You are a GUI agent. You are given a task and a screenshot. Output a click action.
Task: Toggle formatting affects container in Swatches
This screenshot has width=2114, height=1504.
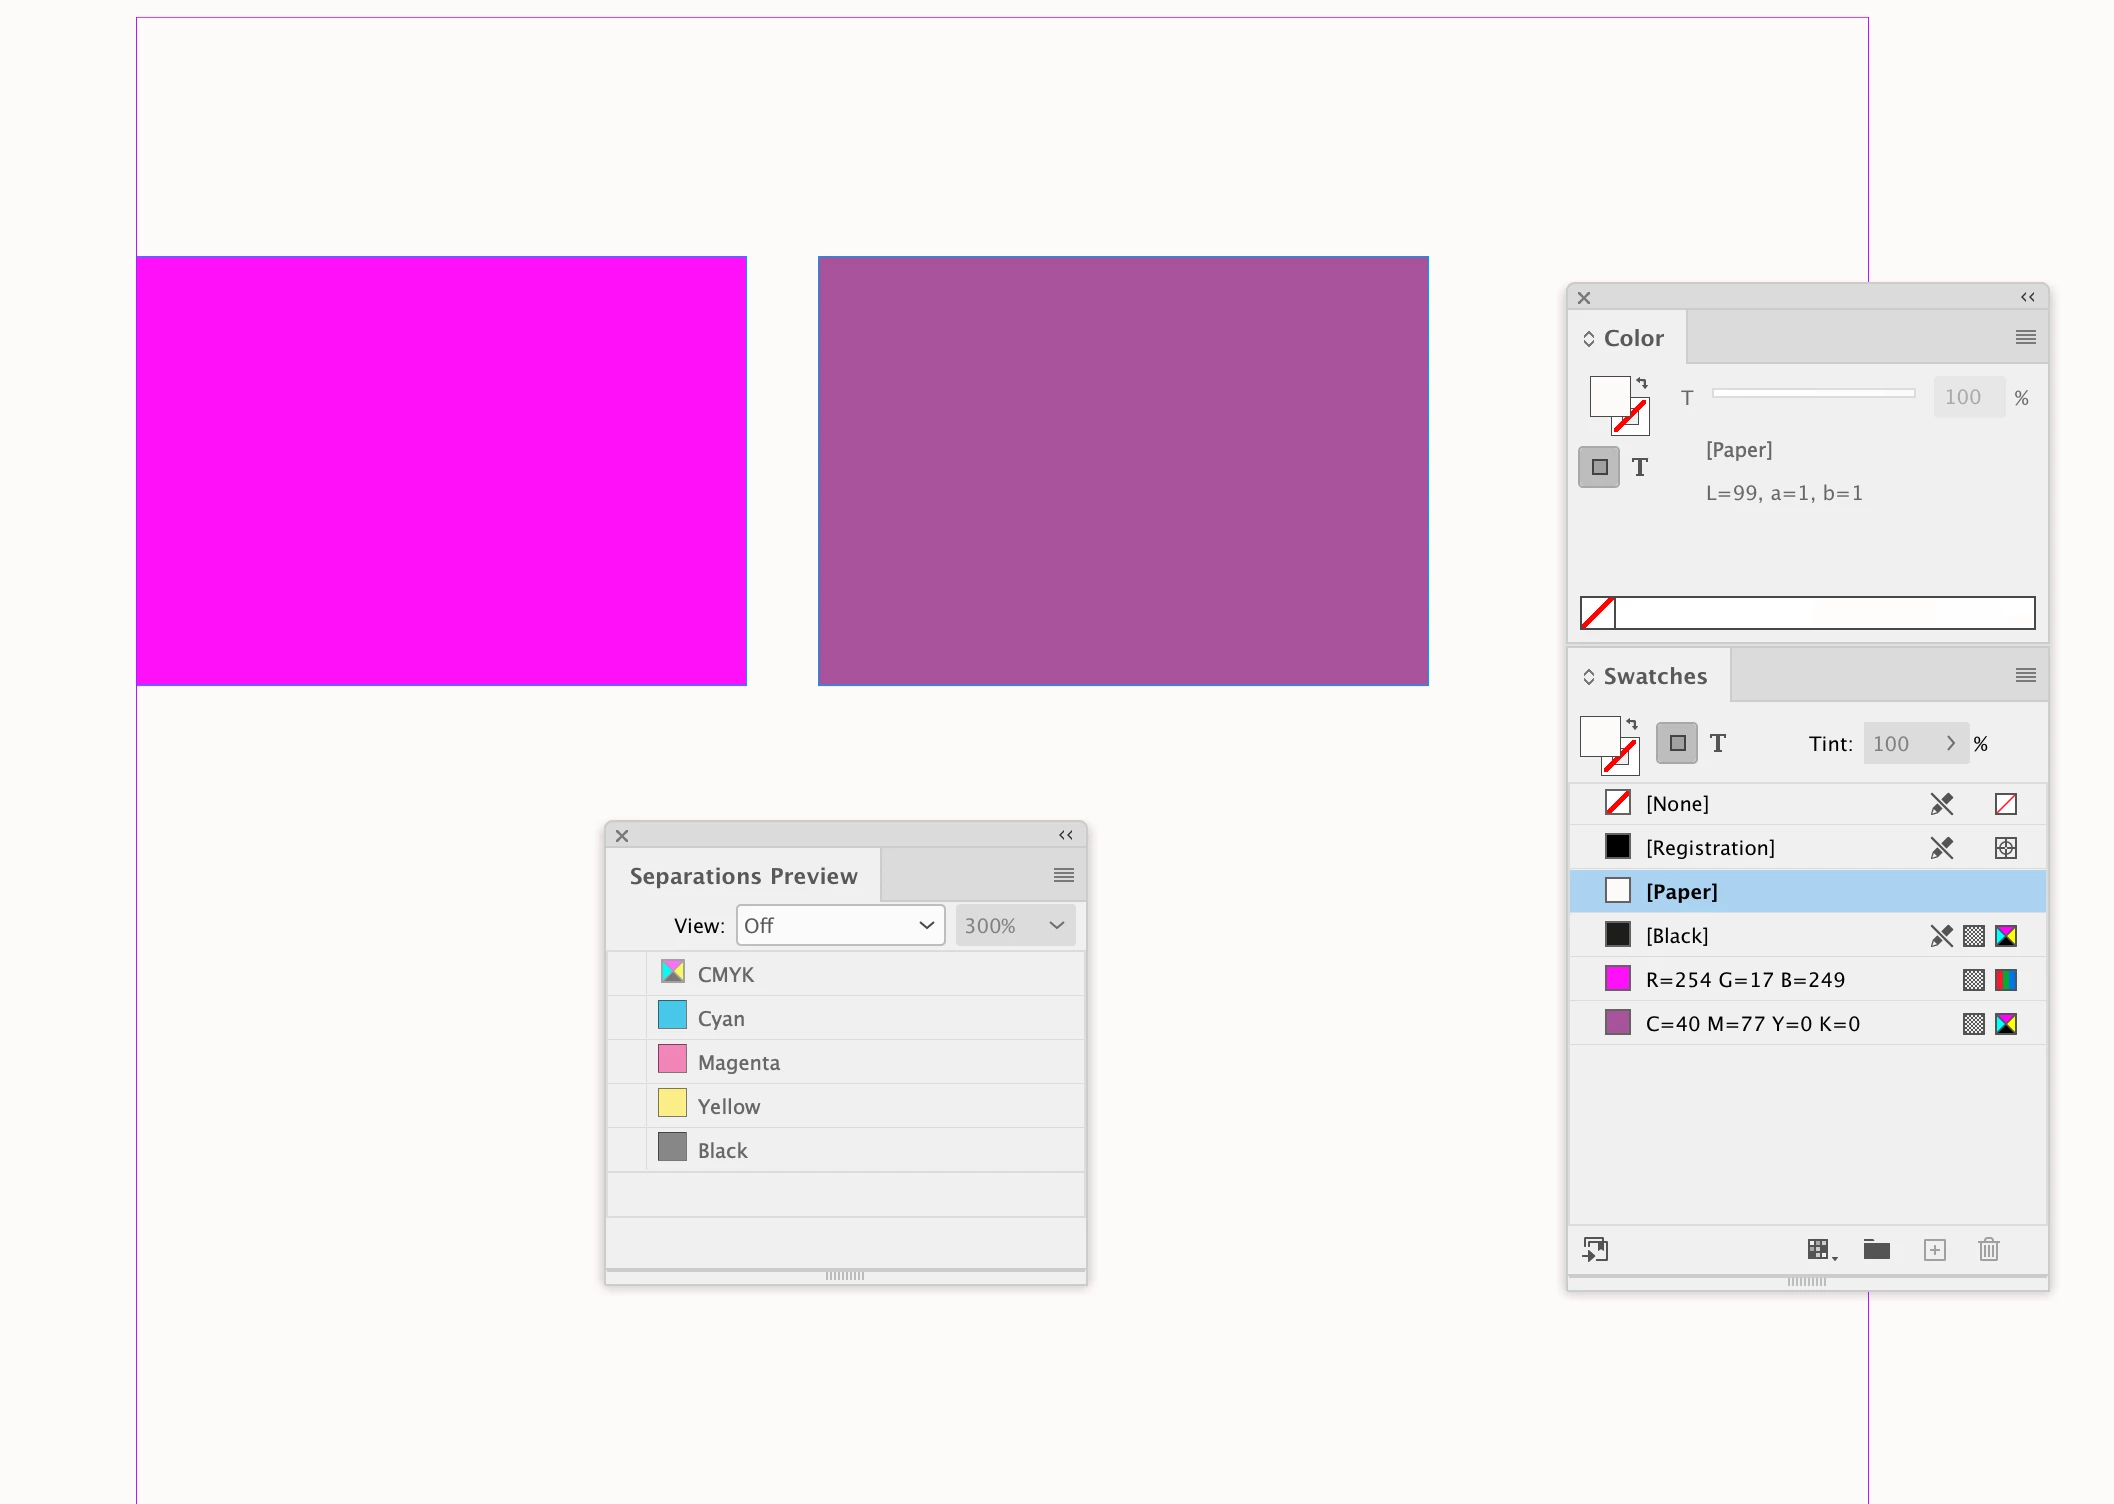pos(1677,744)
